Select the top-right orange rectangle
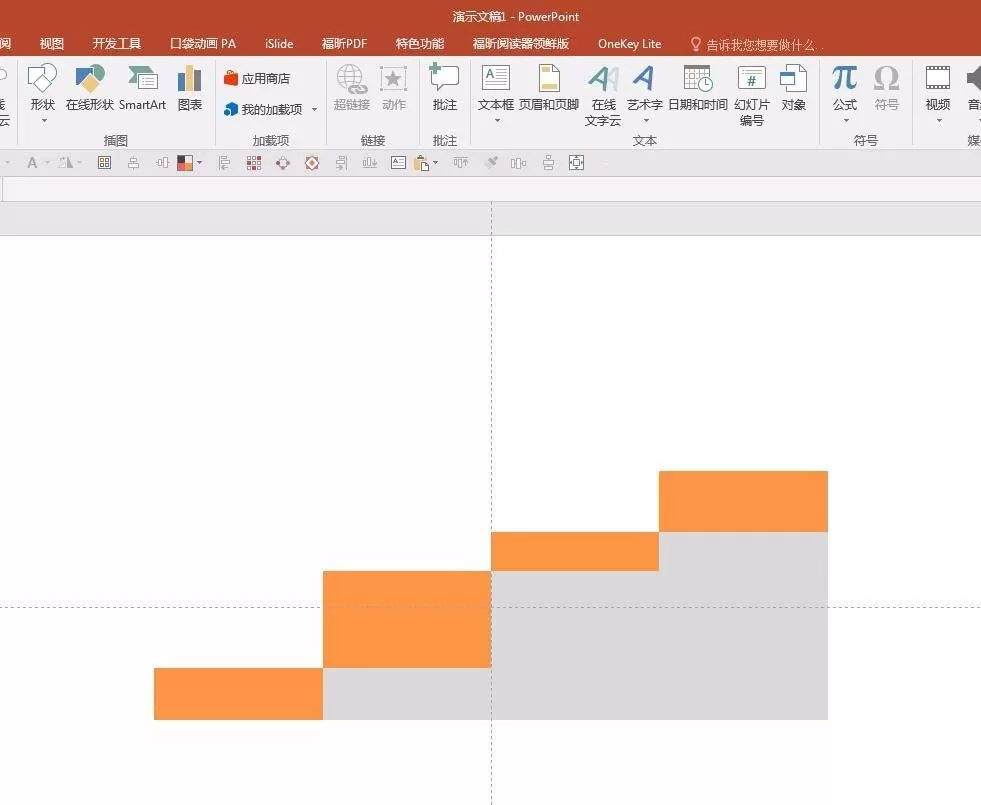Image resolution: width=981 pixels, height=805 pixels. tap(743, 501)
